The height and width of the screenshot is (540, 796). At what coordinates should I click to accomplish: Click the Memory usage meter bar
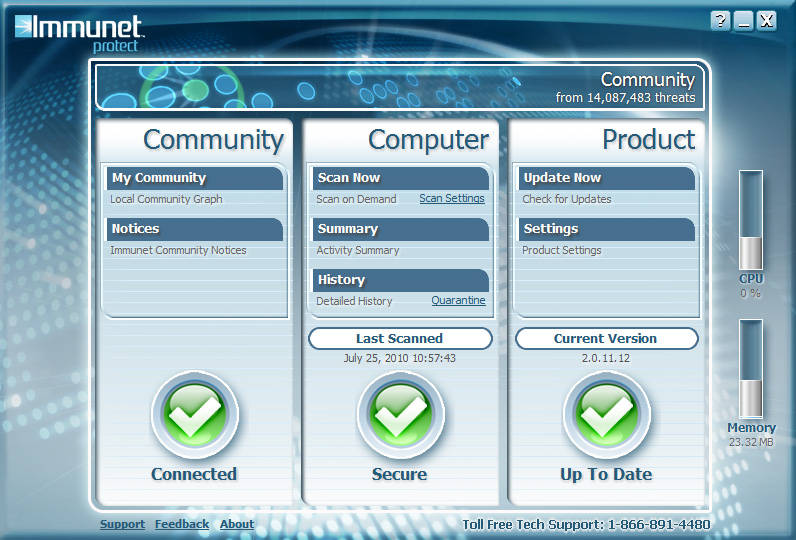pyautogui.click(x=751, y=368)
